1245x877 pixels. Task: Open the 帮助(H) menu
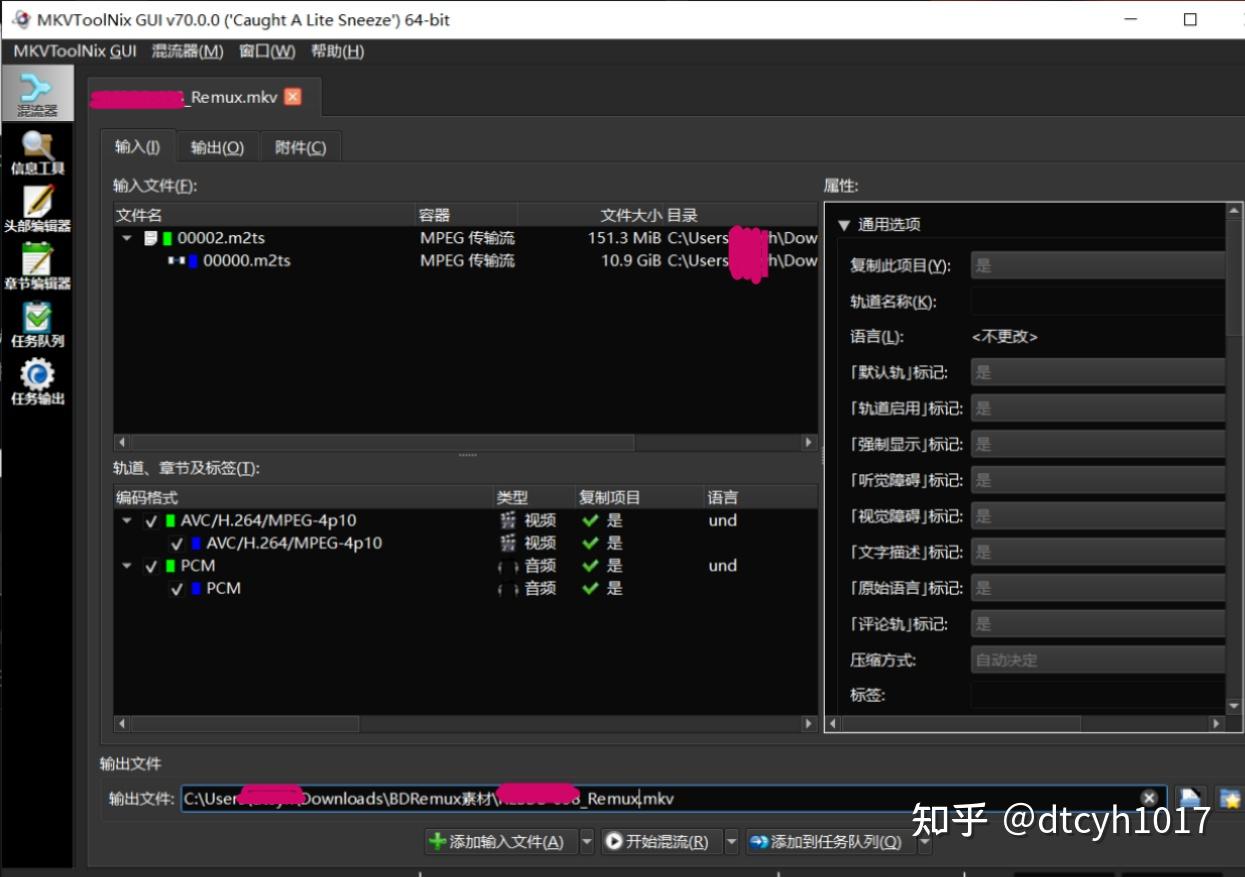pyautogui.click(x=337, y=51)
